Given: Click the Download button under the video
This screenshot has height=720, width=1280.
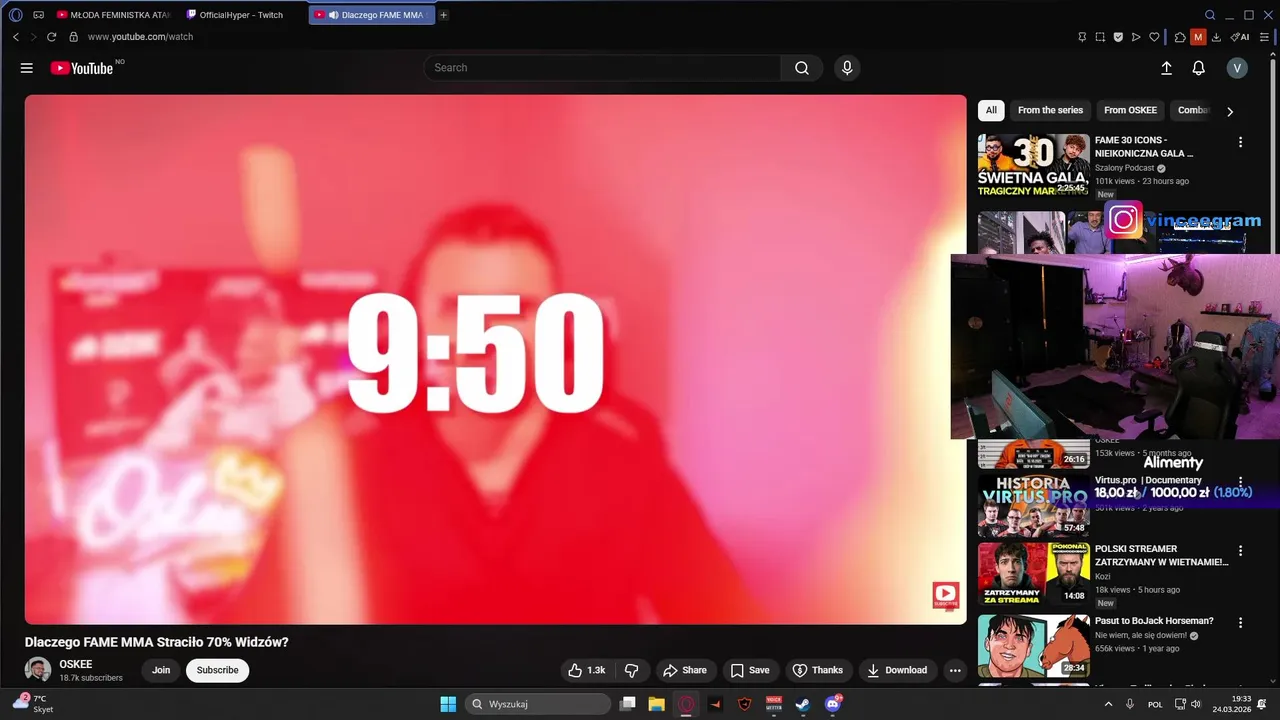Looking at the screenshot, I should (897, 670).
